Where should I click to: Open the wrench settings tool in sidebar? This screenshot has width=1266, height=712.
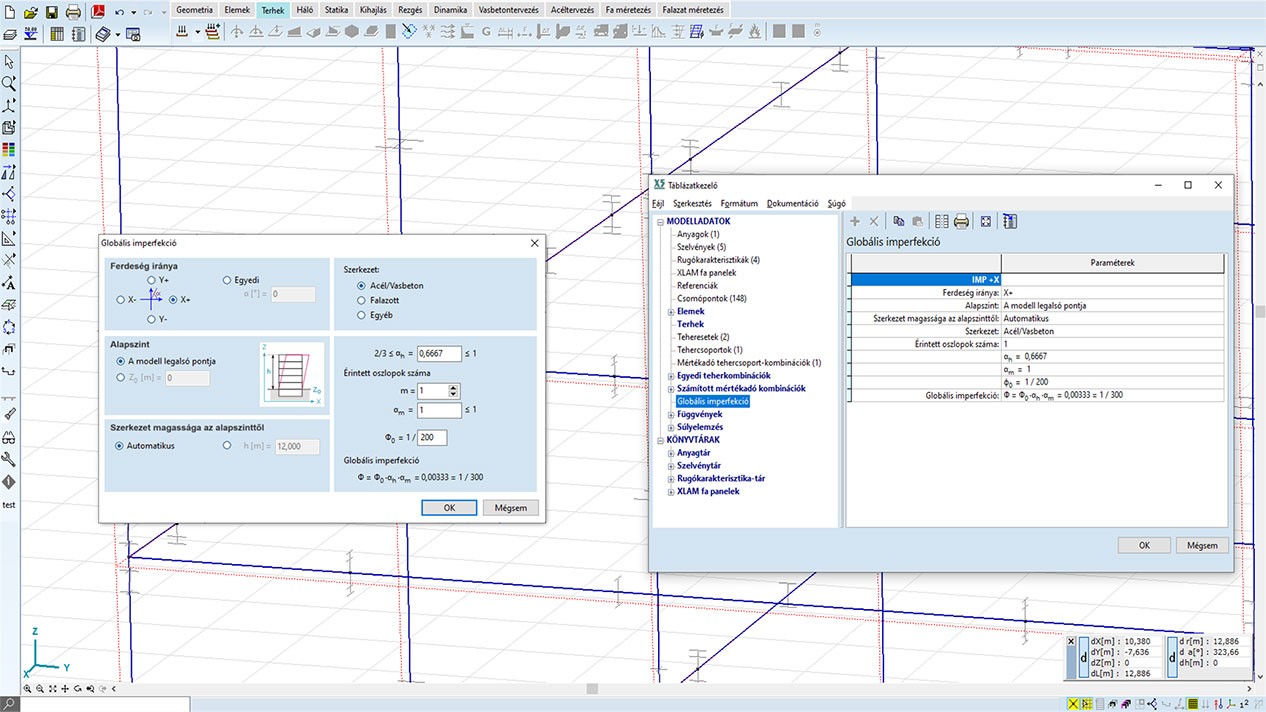pyautogui.click(x=9, y=459)
